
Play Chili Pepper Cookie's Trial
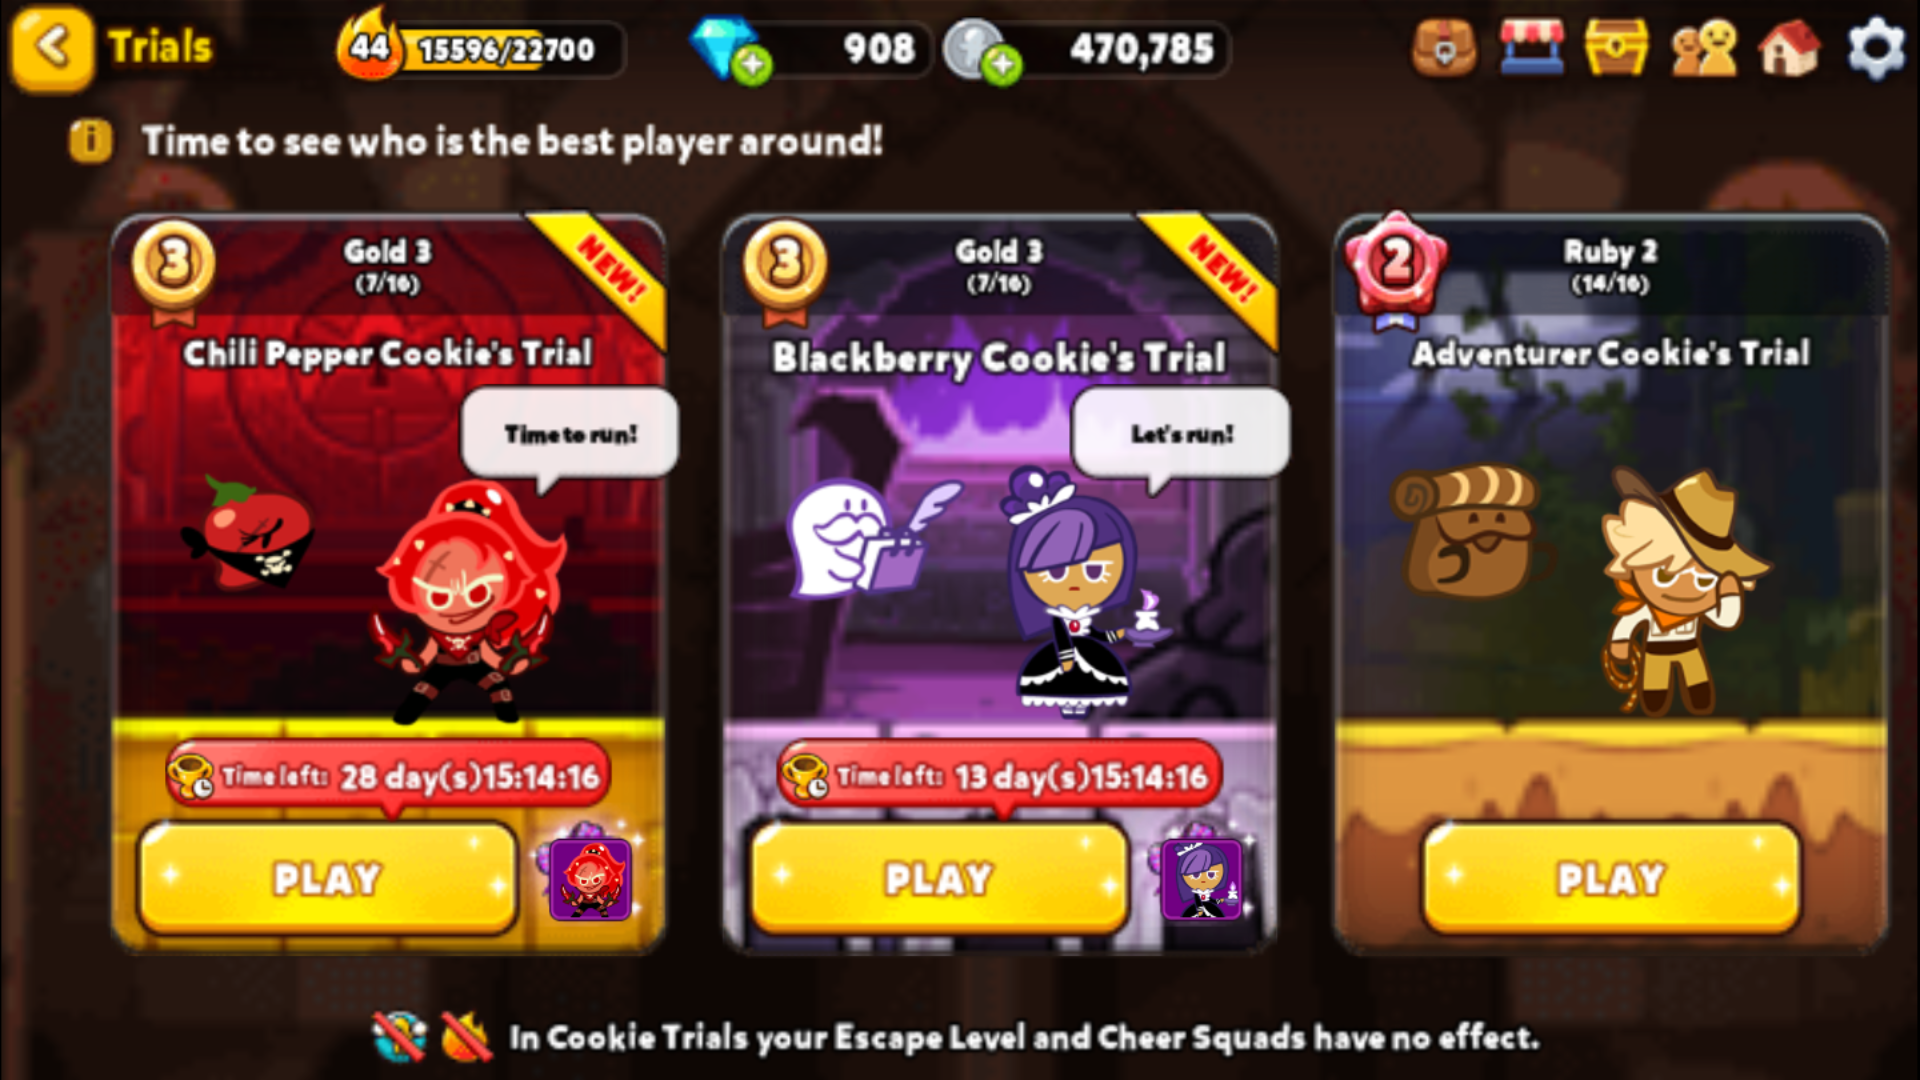coord(328,879)
